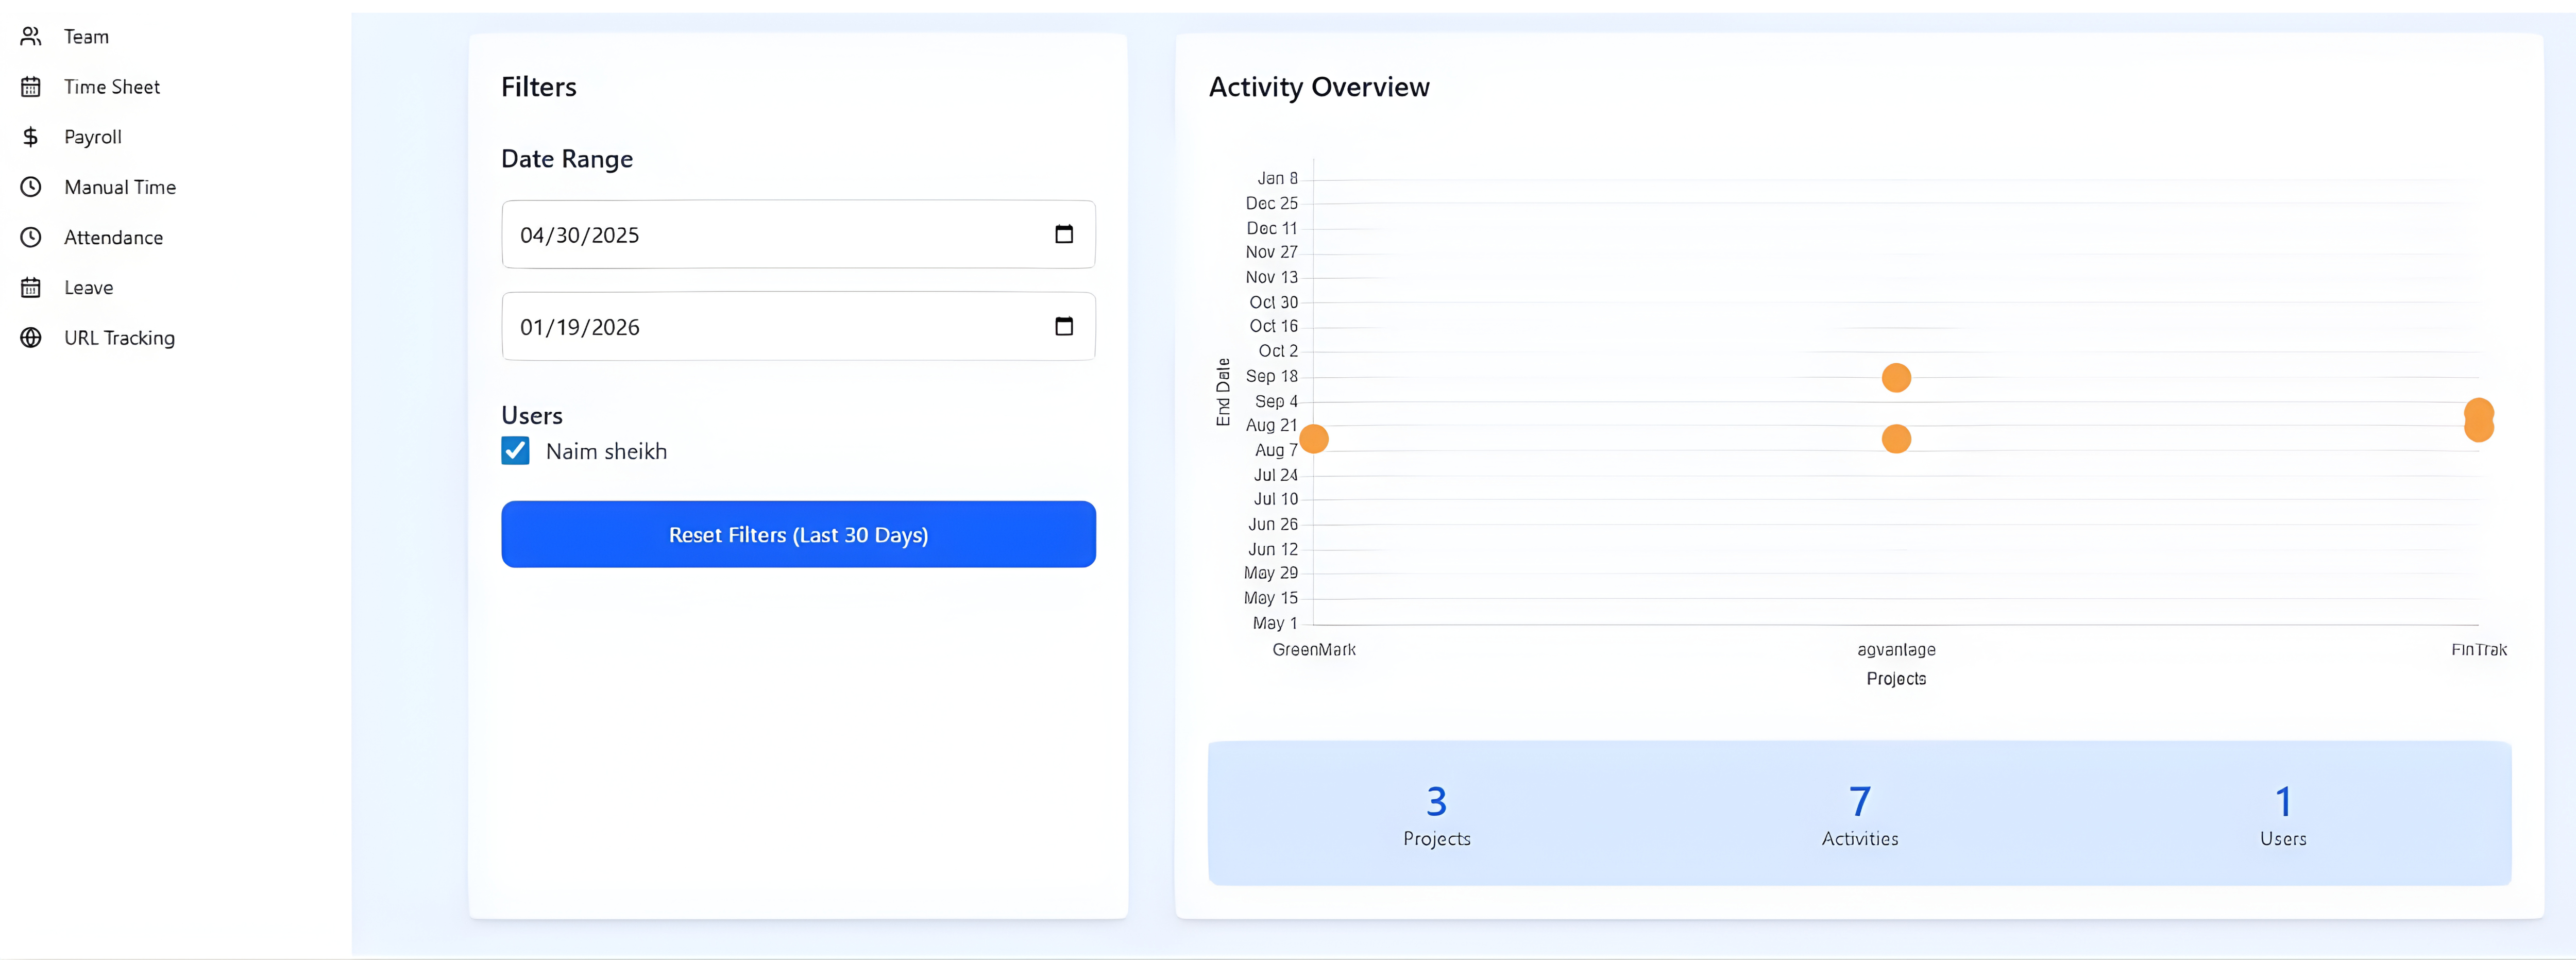Screen dimensions: 2576x960
Task: Open the end date calendar picker
Action: pyautogui.click(x=1065, y=326)
